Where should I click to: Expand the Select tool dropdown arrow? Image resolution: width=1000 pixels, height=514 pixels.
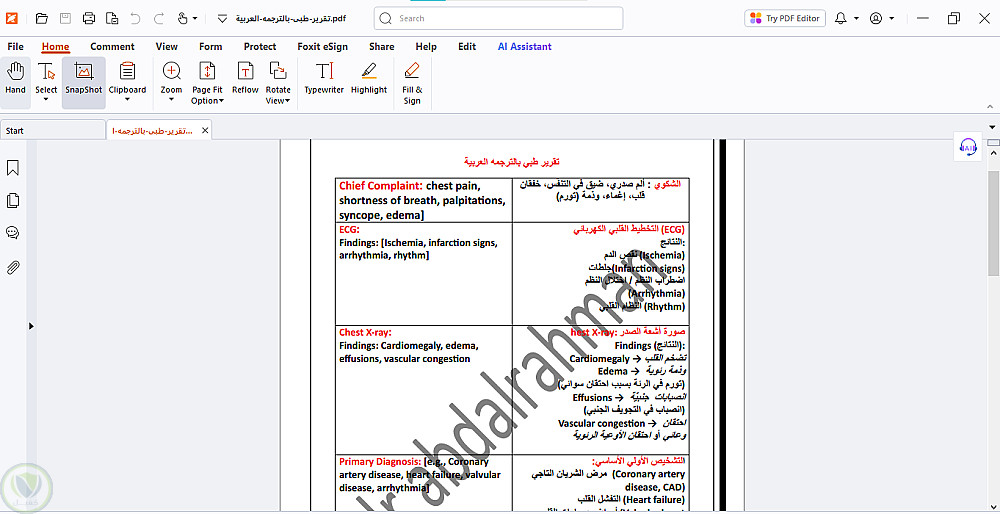tap(46, 99)
